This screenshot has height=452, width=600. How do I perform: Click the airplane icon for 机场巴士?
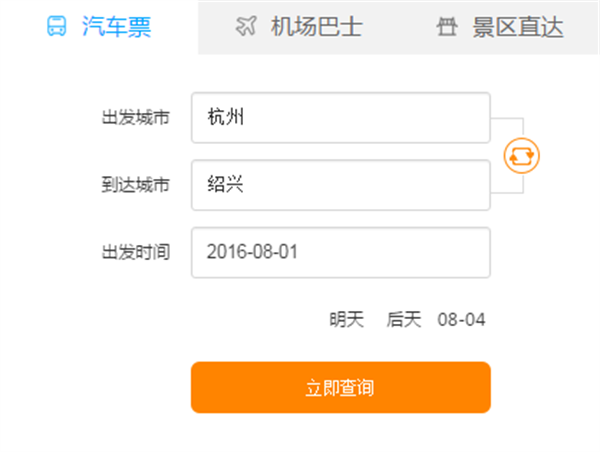tap(246, 27)
